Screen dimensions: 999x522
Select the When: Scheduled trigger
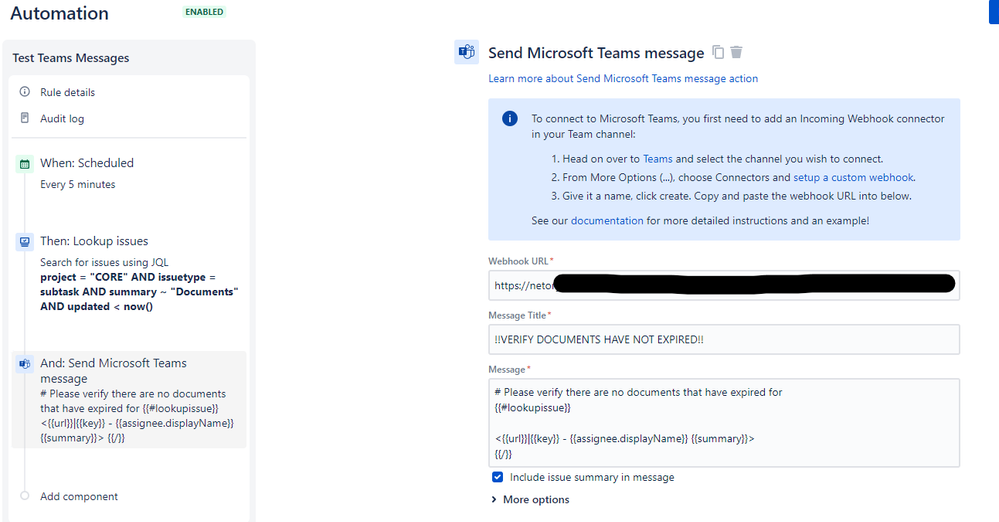pyautogui.click(x=87, y=163)
